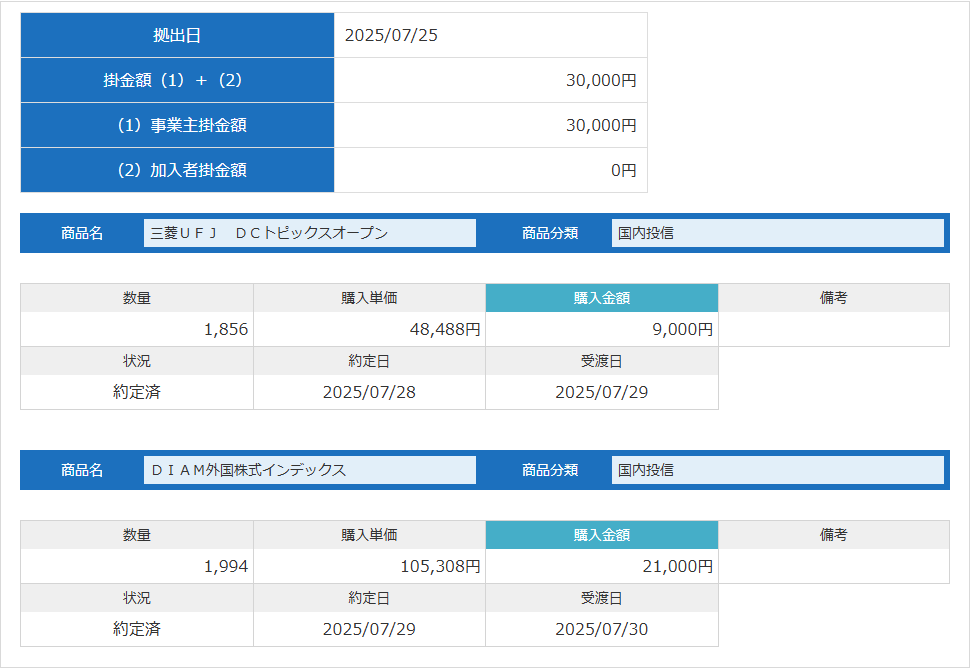971x670 pixels.
Task: Click the DIAM外国株式インデックス product name field
Action: [310, 470]
